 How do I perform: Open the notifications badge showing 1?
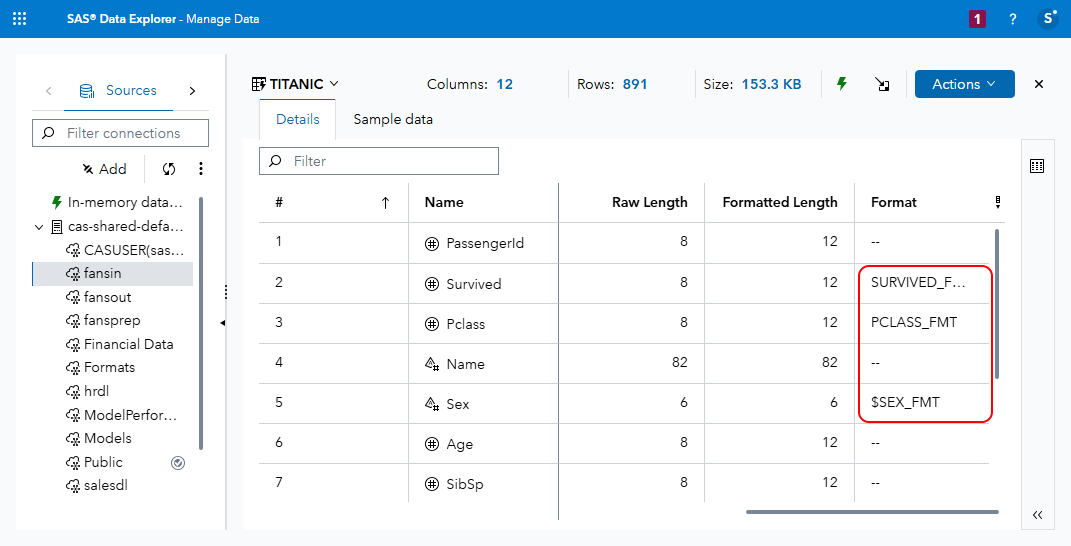click(977, 19)
